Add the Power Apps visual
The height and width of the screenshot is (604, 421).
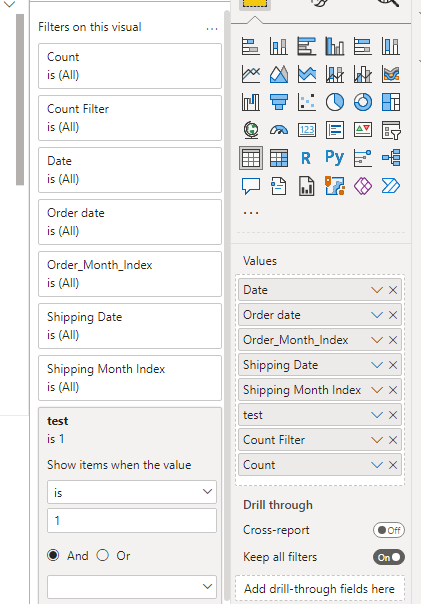pyautogui.click(x=363, y=186)
